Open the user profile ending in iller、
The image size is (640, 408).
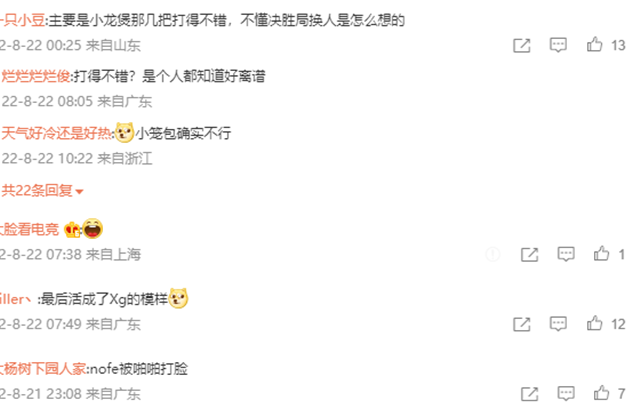tap(16, 299)
